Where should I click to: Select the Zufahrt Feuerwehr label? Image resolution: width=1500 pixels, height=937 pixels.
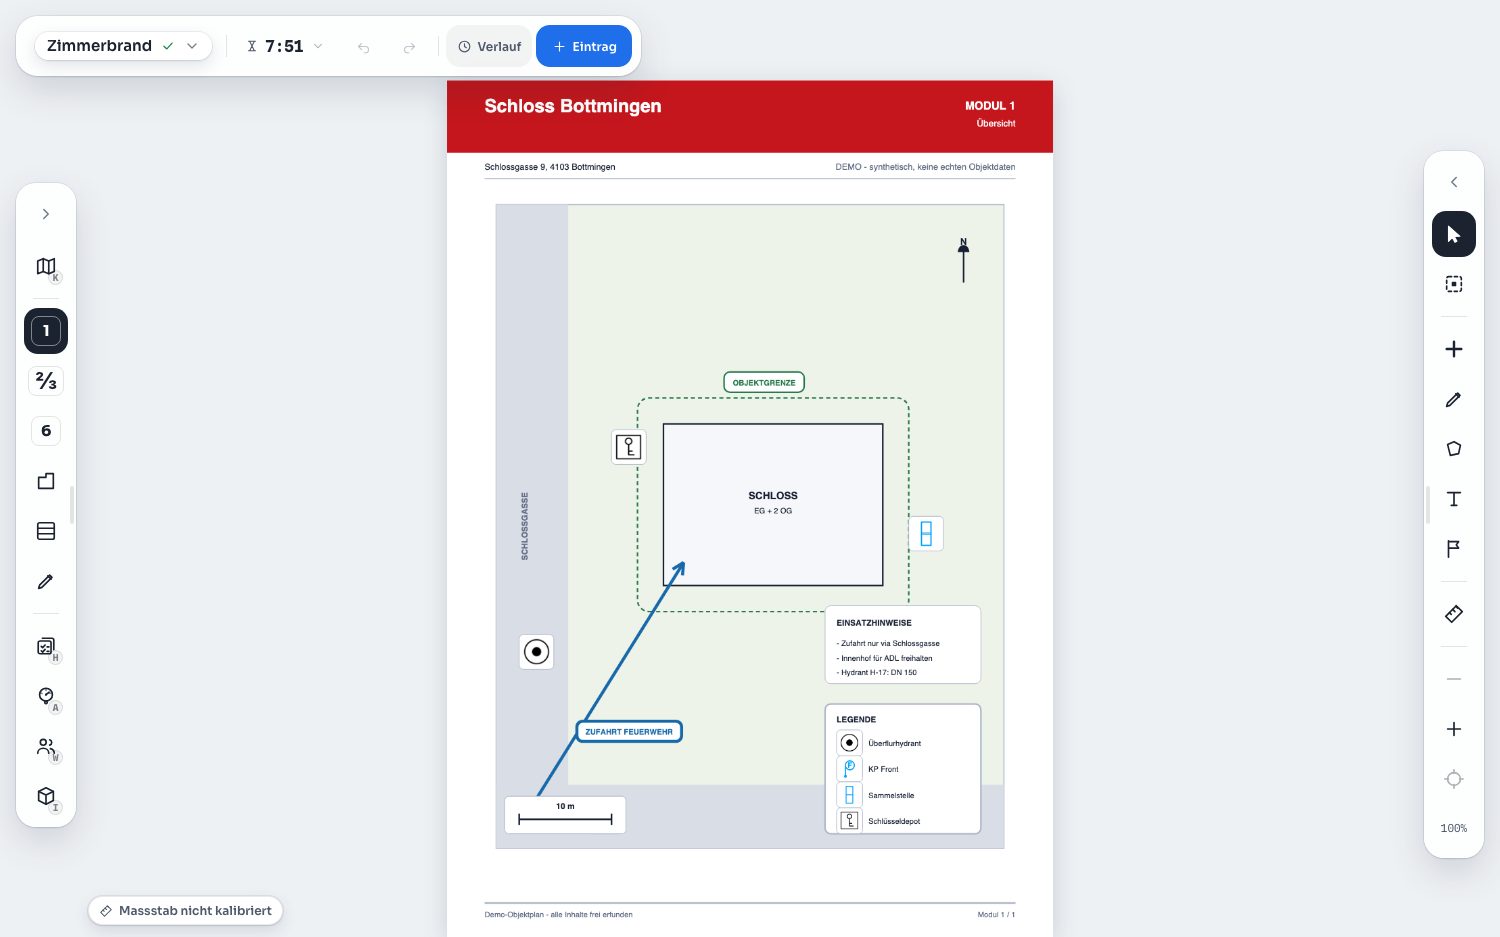(x=629, y=732)
